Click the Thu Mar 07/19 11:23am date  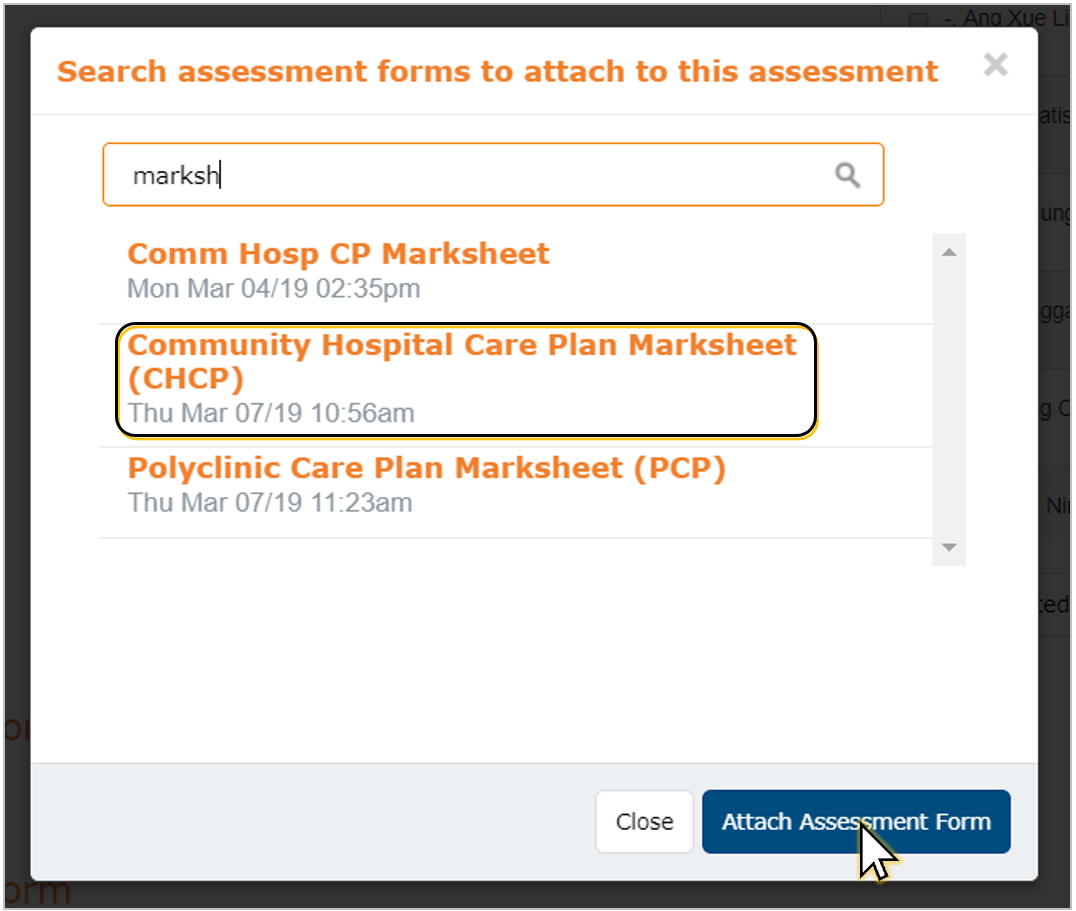click(x=270, y=503)
